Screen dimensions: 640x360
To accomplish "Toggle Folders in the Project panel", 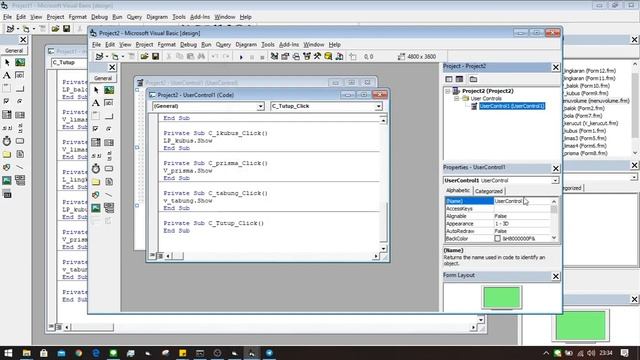I will tap(473, 79).
